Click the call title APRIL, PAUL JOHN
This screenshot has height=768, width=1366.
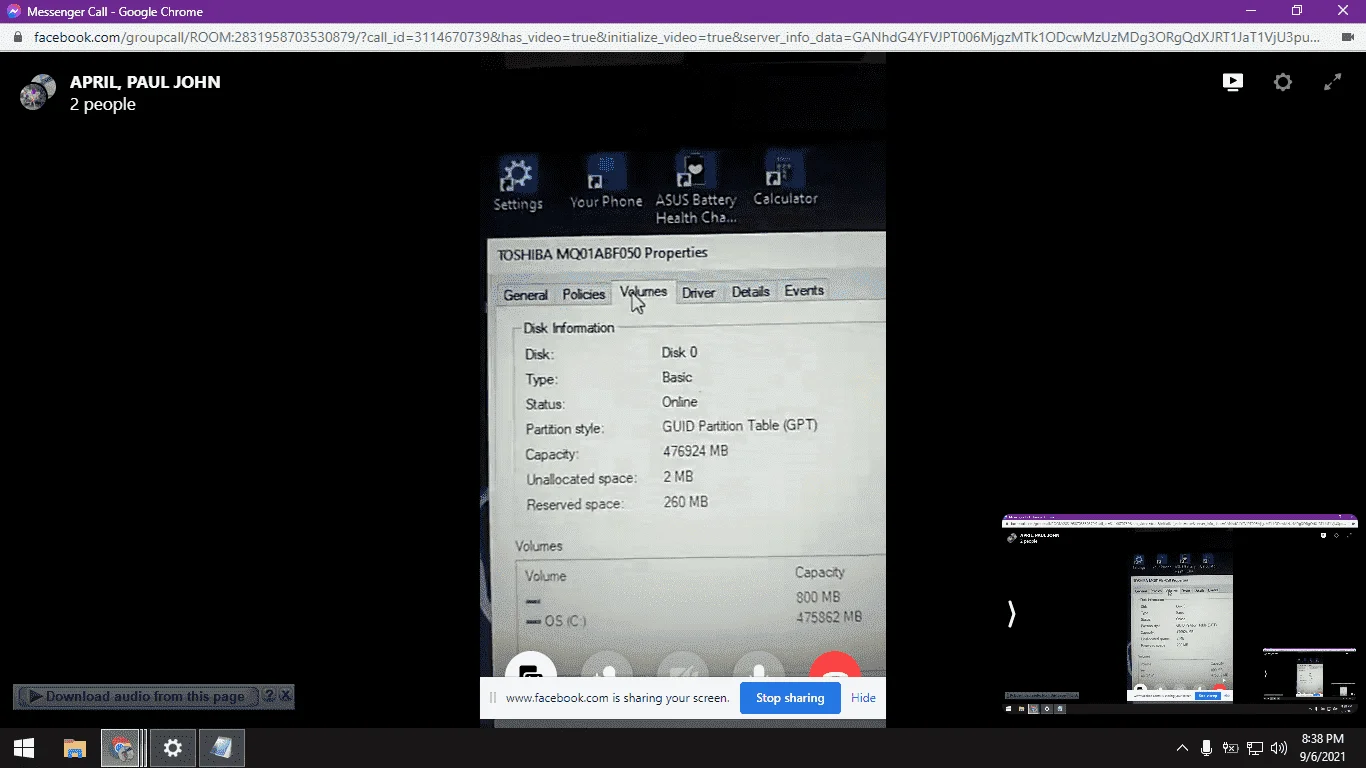145,82
